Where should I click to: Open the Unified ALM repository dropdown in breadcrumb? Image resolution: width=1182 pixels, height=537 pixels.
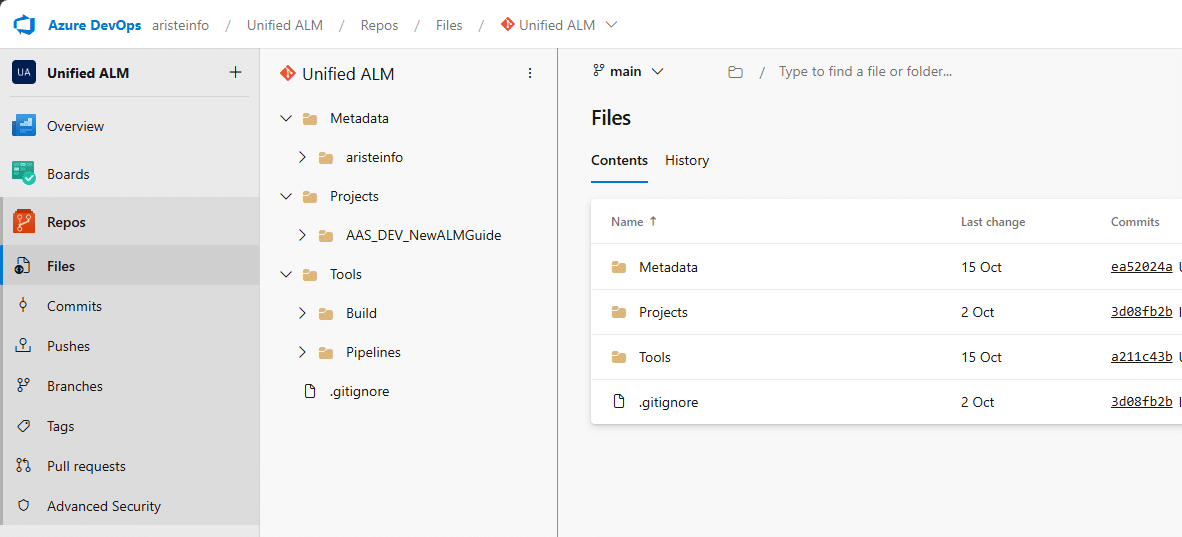tap(611, 25)
